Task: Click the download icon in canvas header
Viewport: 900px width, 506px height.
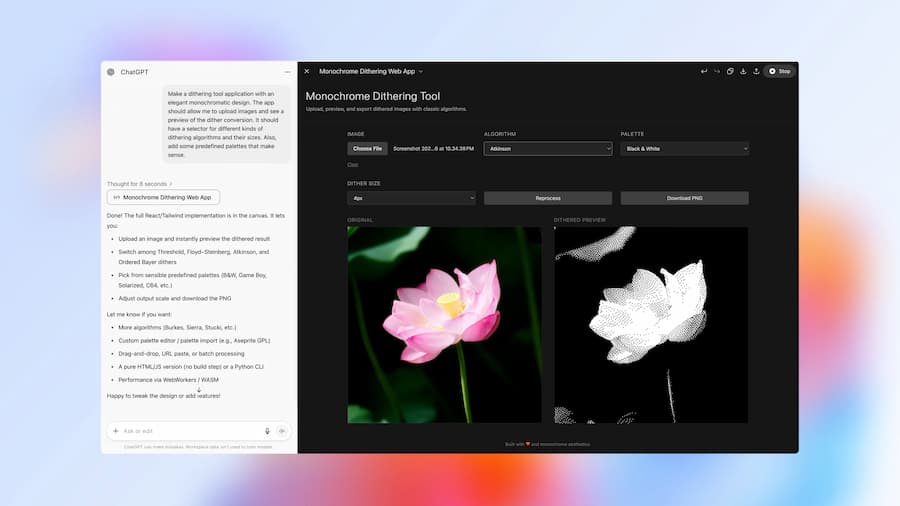Action: coord(743,71)
